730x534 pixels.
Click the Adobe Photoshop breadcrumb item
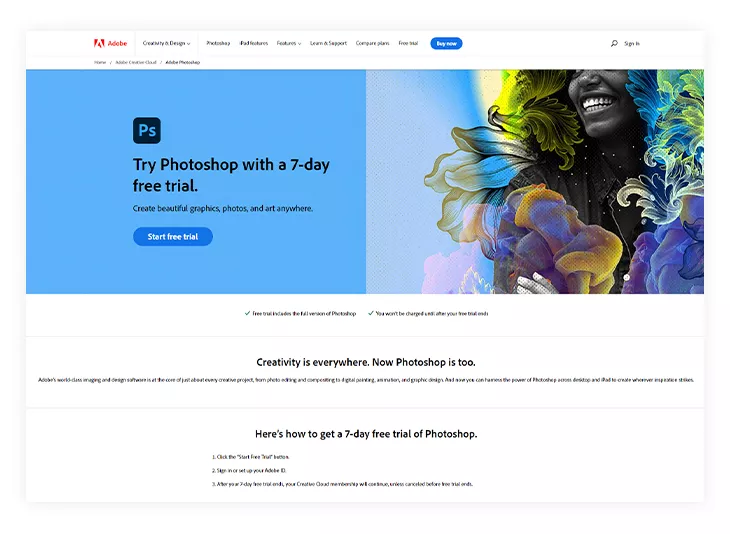tap(182, 62)
